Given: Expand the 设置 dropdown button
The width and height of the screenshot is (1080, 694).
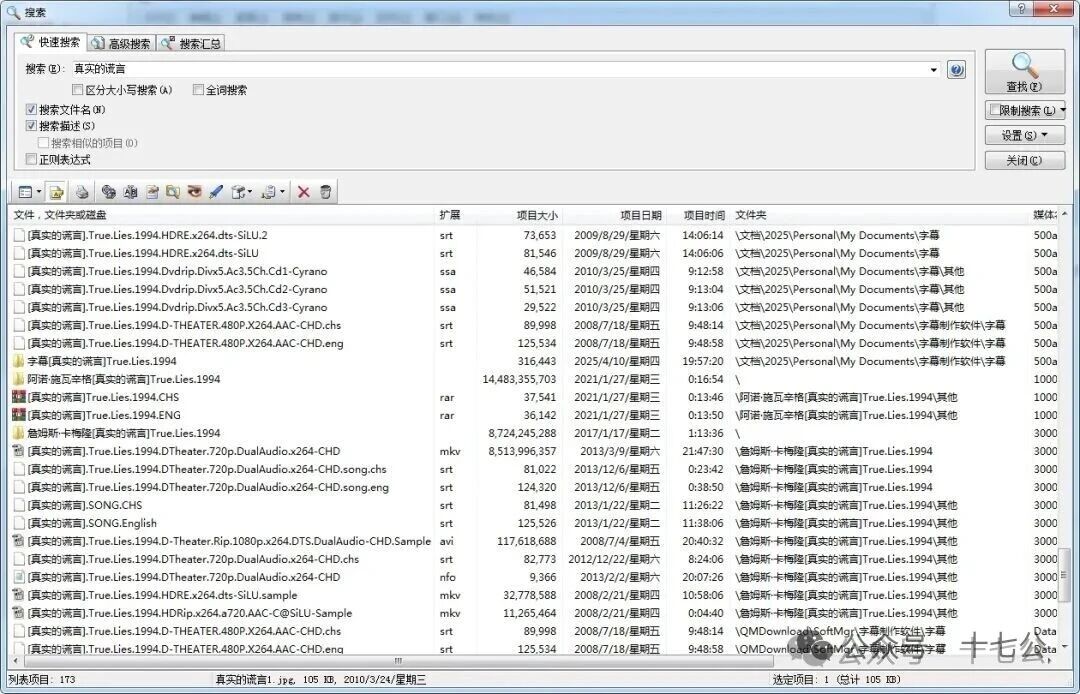Looking at the screenshot, I should coord(1024,135).
